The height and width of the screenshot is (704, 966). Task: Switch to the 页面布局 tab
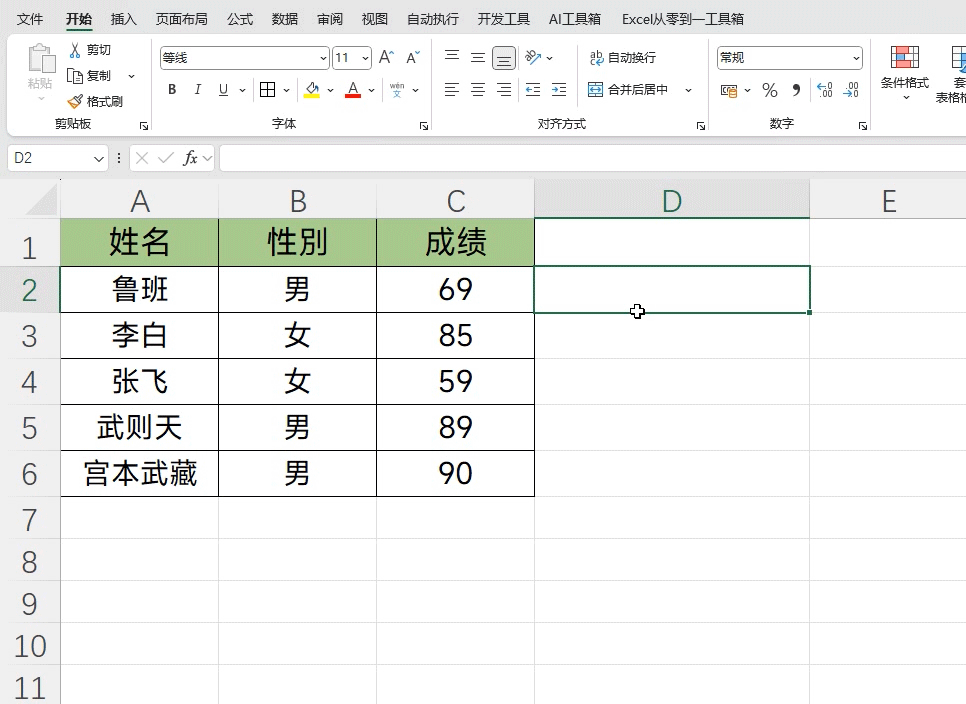(181, 19)
